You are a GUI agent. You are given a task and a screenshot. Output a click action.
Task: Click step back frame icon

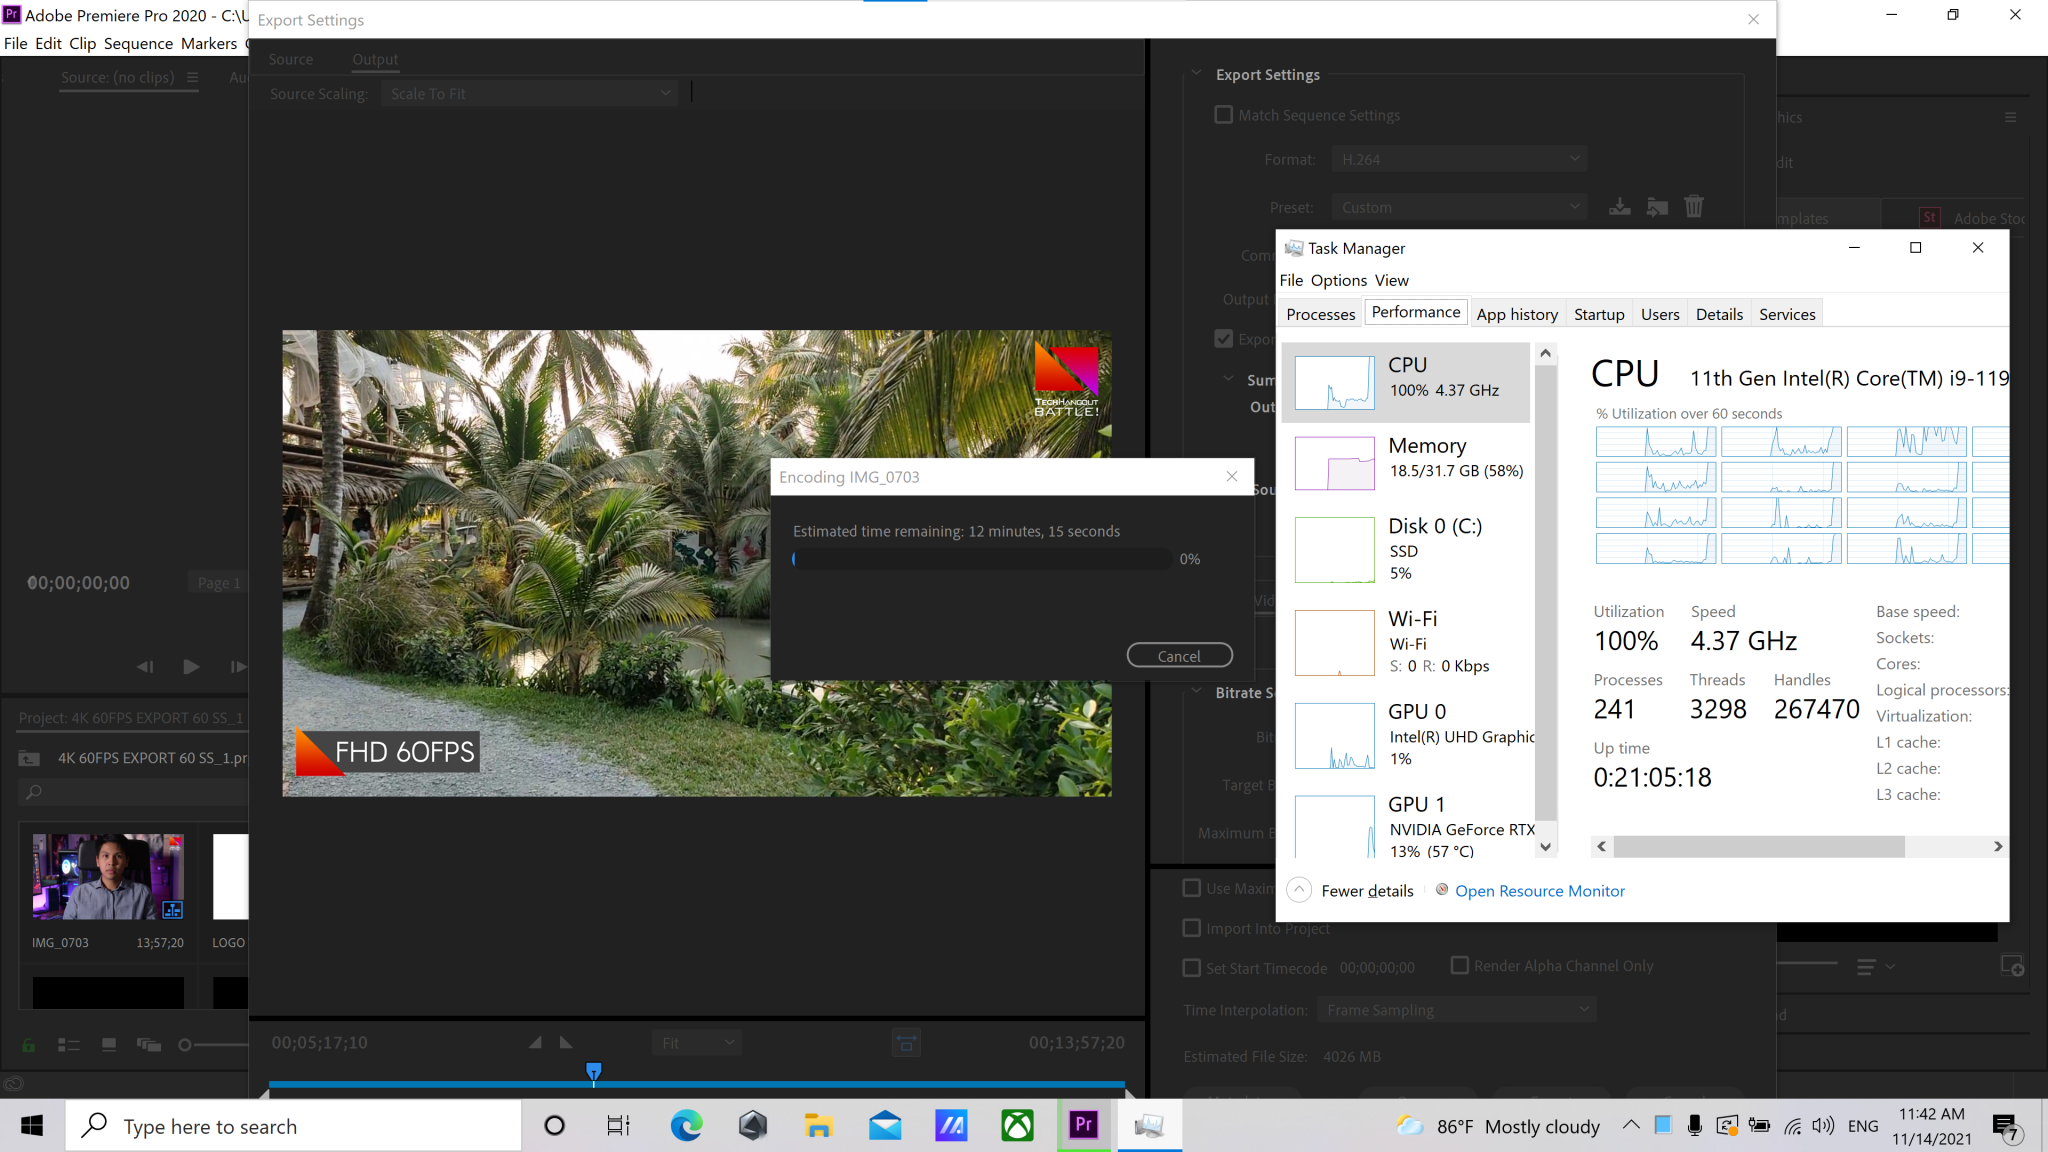point(145,667)
